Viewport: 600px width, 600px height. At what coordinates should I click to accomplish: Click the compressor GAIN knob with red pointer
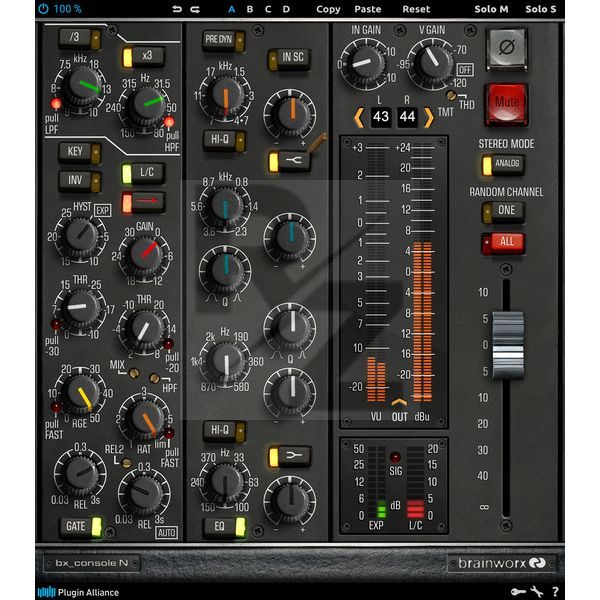(x=145, y=254)
